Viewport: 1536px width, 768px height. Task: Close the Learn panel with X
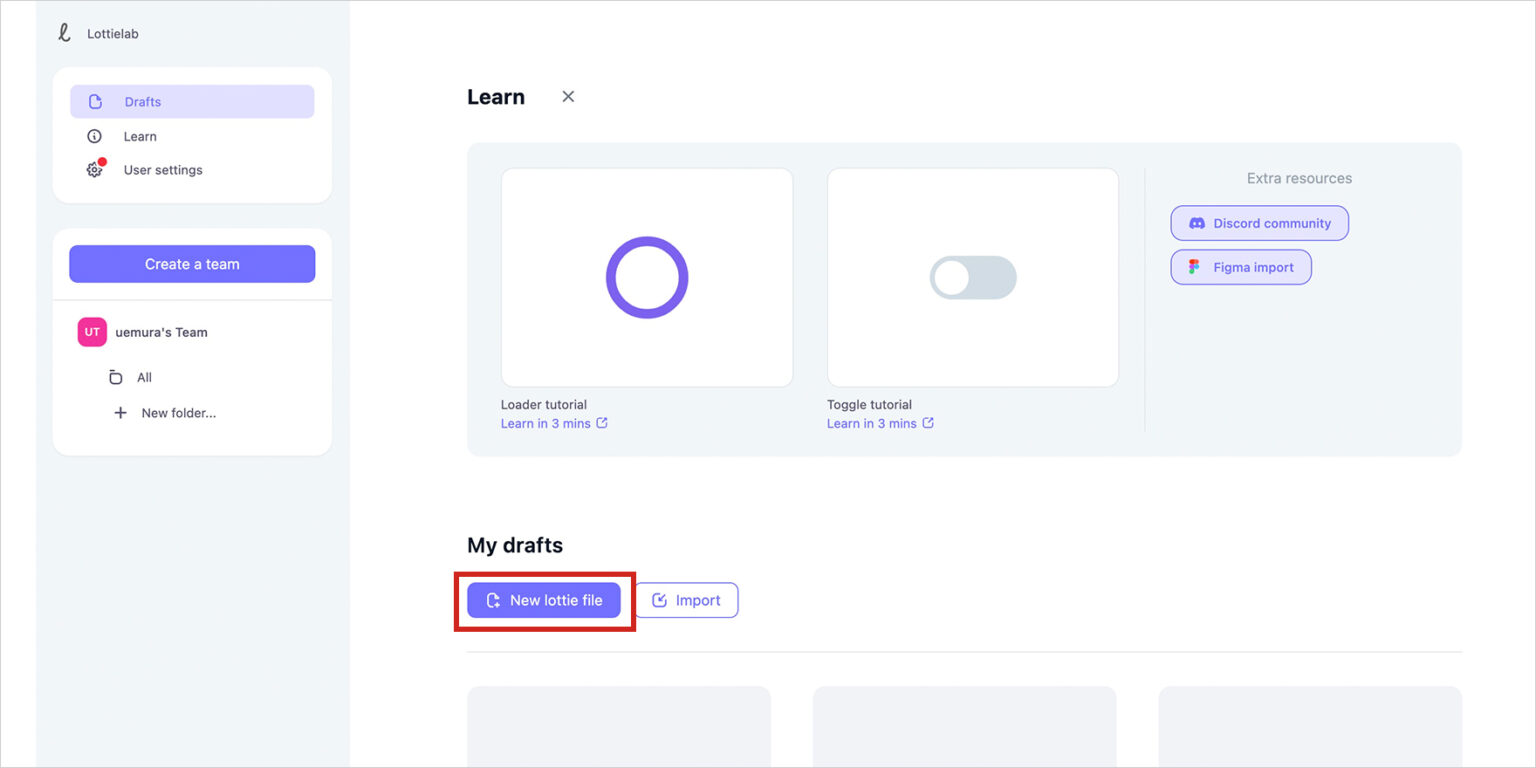pyautogui.click(x=568, y=97)
